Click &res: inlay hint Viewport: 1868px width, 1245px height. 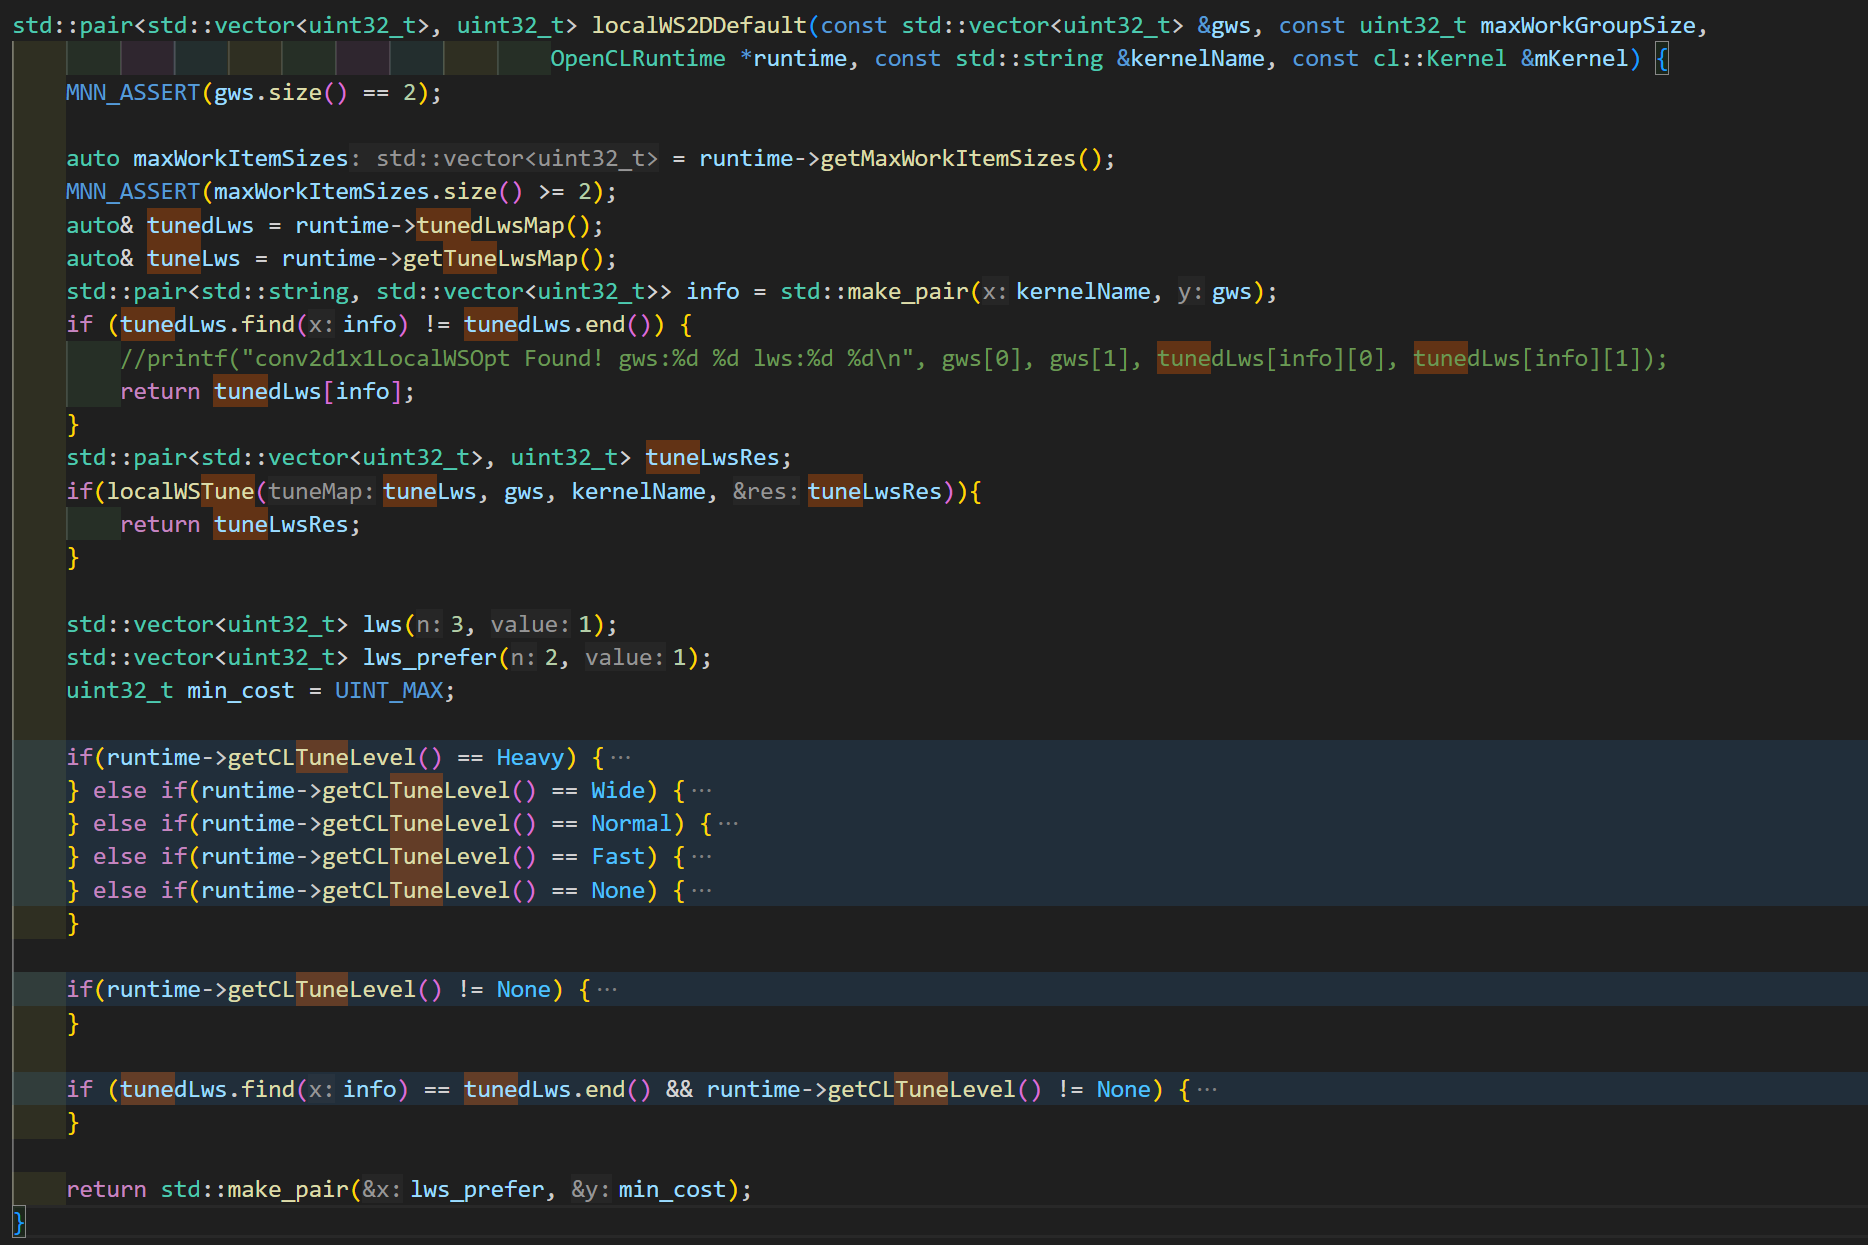[x=766, y=491]
